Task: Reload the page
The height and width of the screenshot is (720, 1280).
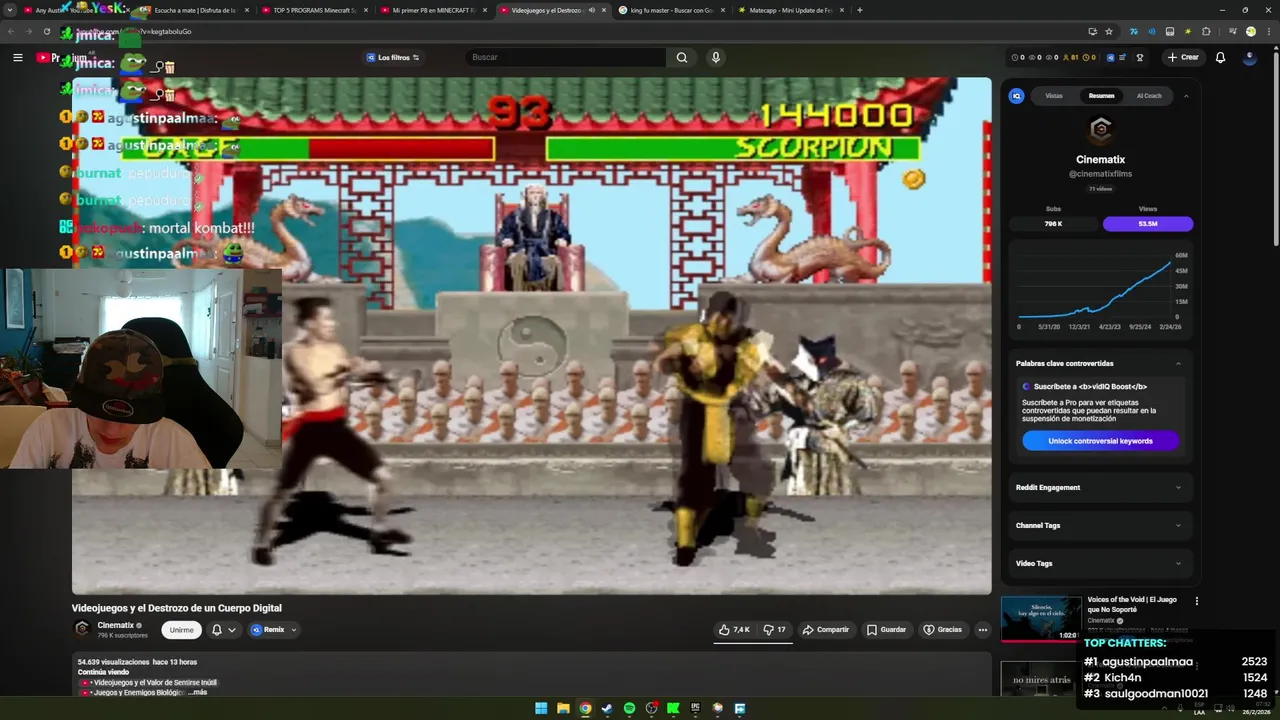Action: [46, 31]
